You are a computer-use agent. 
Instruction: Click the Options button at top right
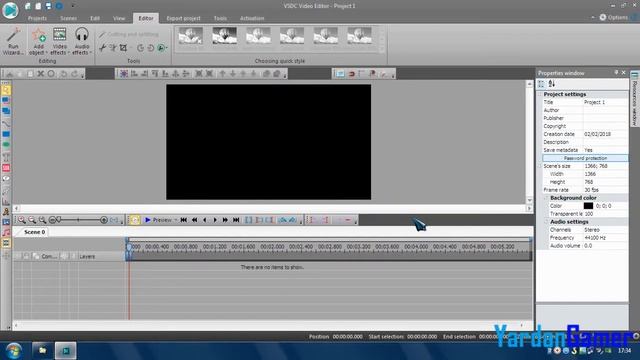613,17
